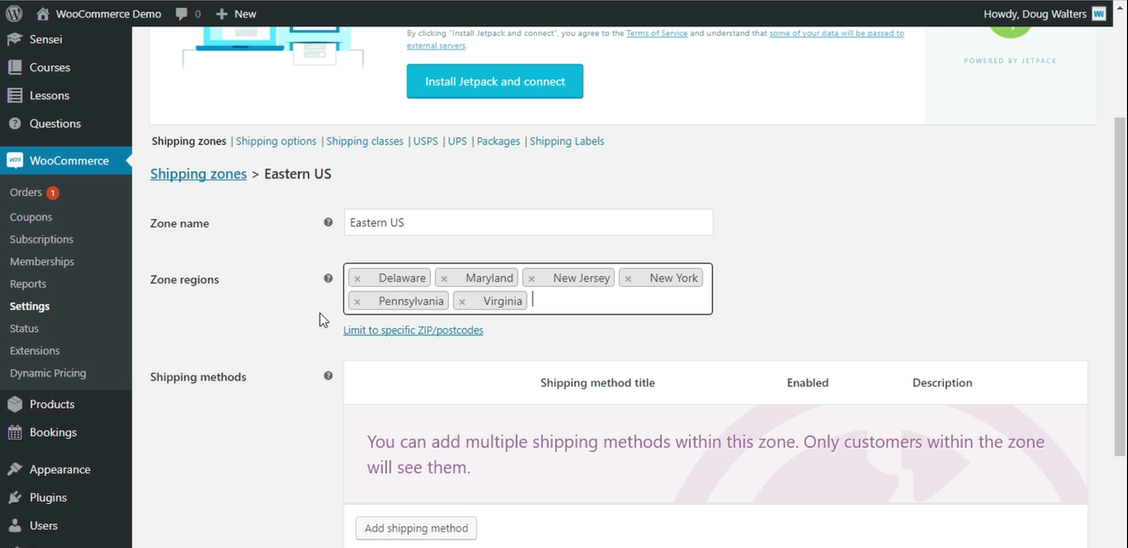1128x548 pixels.
Task: Open the Settings submenu item
Action: [x=29, y=306]
